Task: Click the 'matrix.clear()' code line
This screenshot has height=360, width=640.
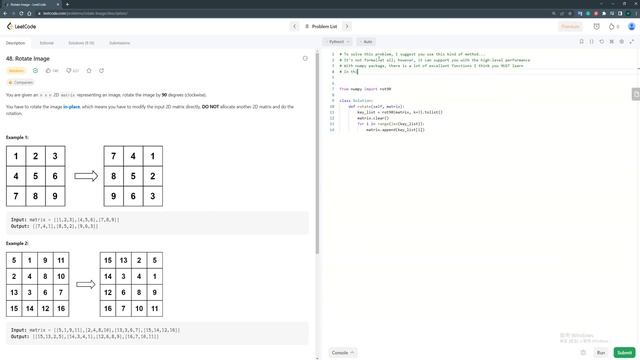Action: click(373, 118)
